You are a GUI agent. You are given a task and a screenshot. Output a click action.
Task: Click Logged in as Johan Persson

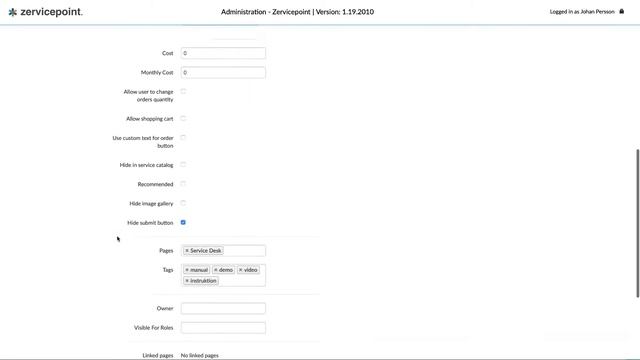coord(582,12)
